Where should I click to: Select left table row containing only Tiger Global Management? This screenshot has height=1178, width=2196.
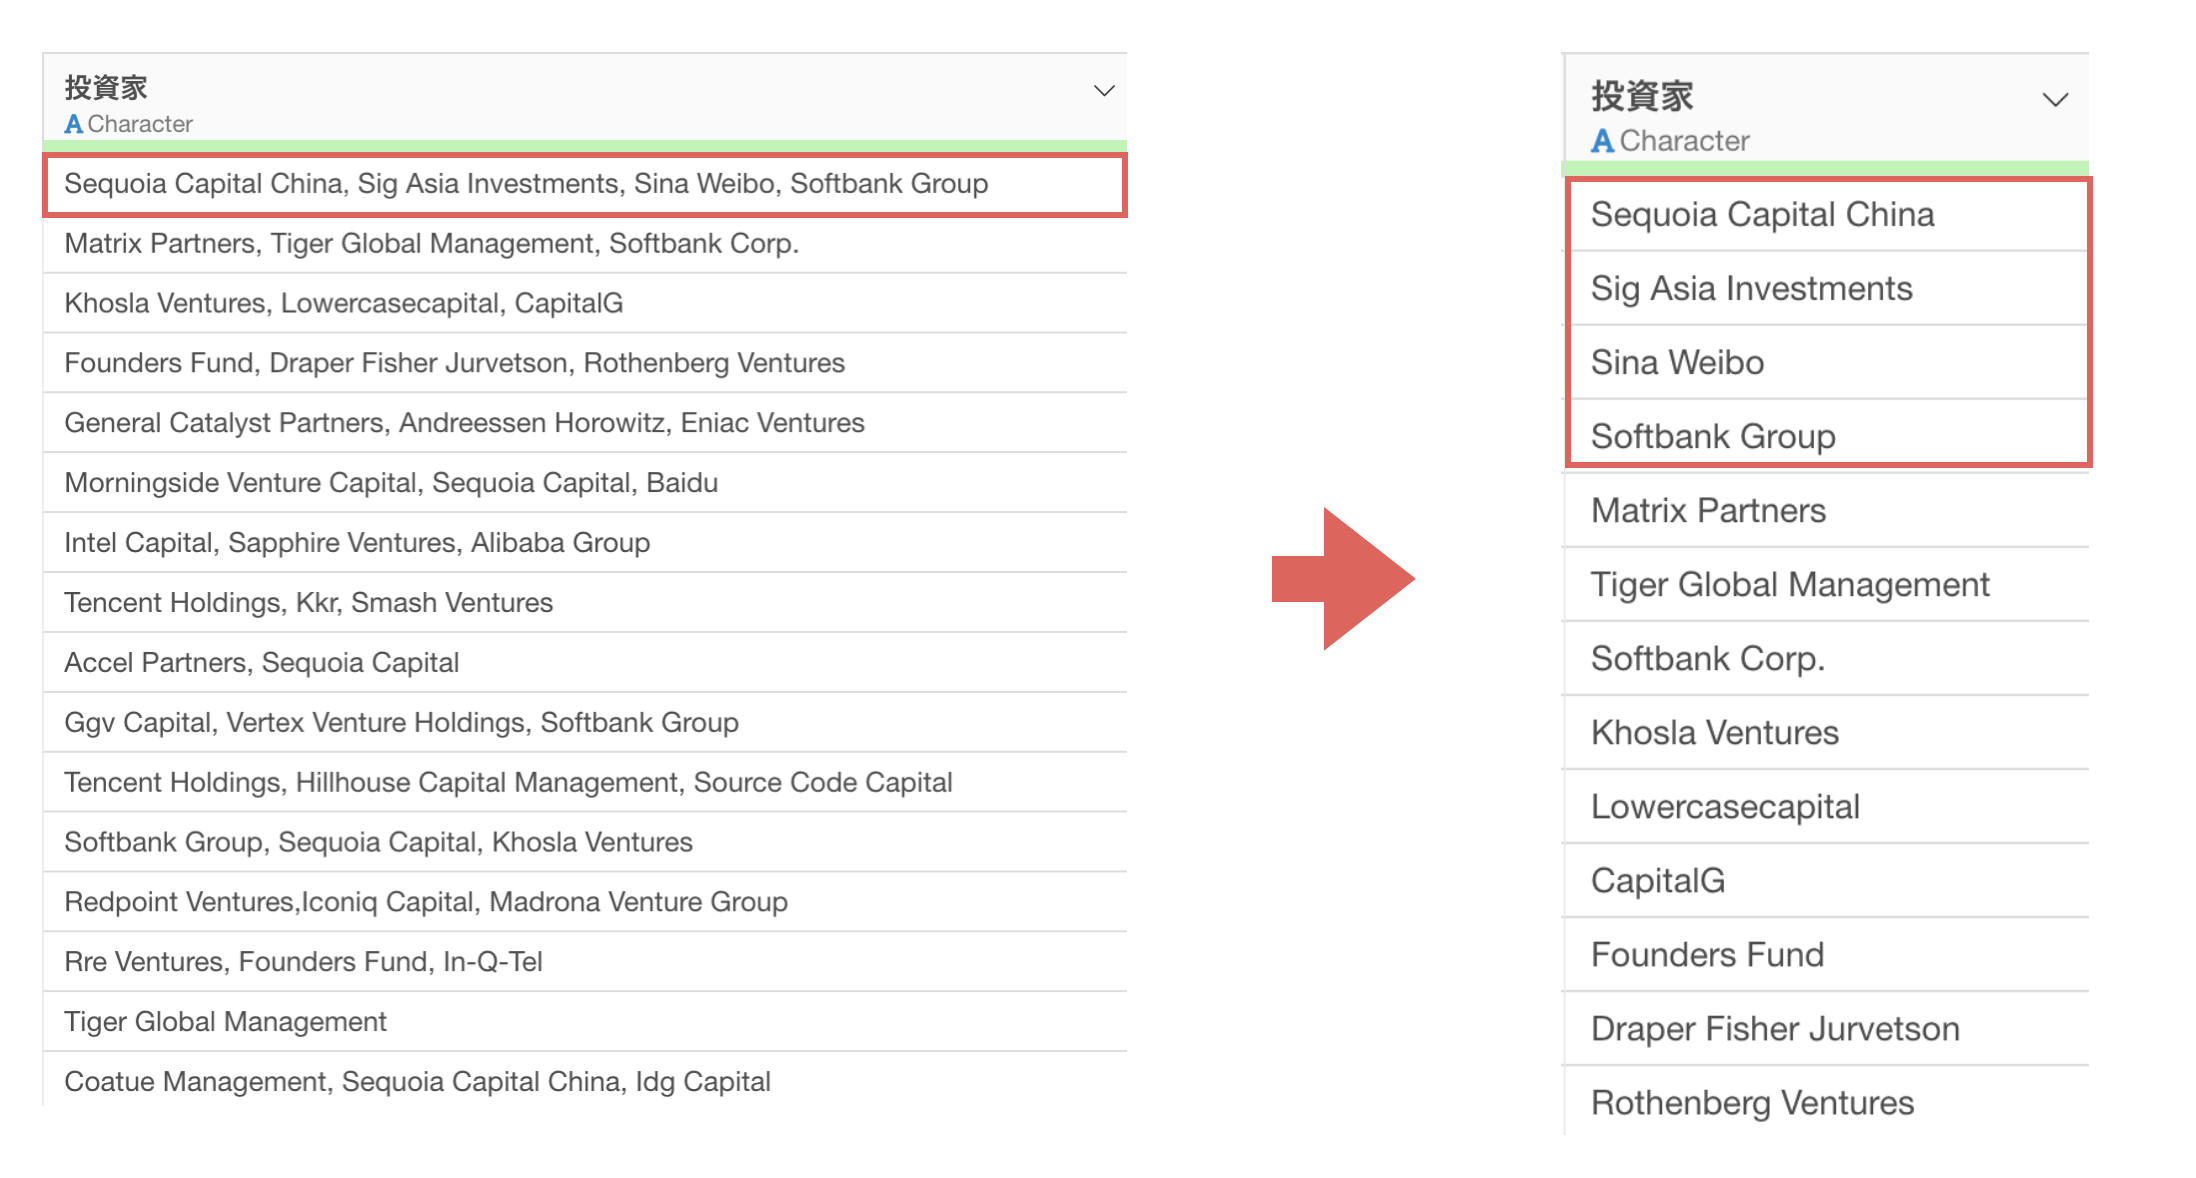click(585, 1022)
